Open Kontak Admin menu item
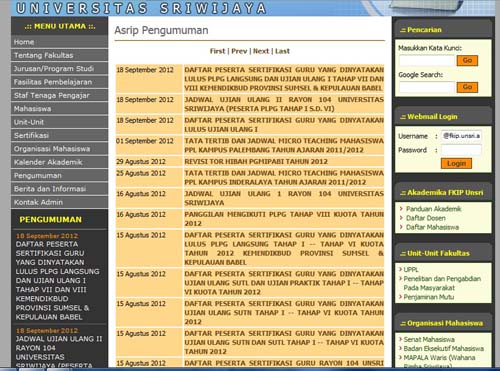Image resolution: width=500 pixels, height=371 pixels. (59, 202)
